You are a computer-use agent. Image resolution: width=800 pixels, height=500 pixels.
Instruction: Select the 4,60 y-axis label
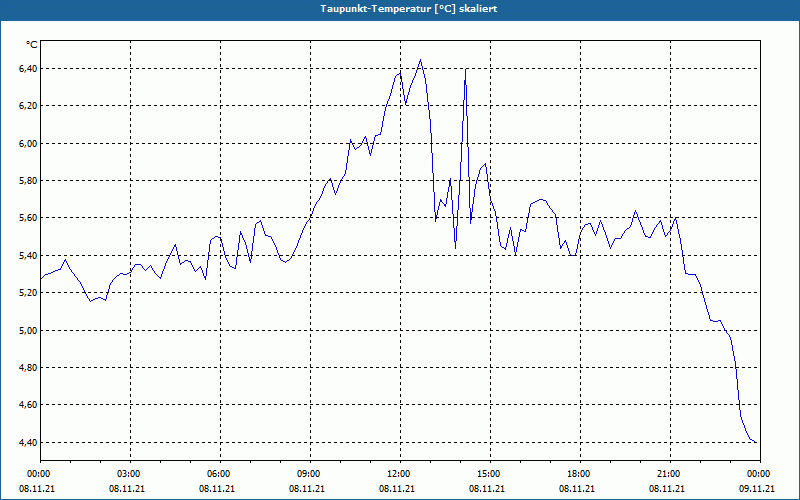[x=28, y=405]
